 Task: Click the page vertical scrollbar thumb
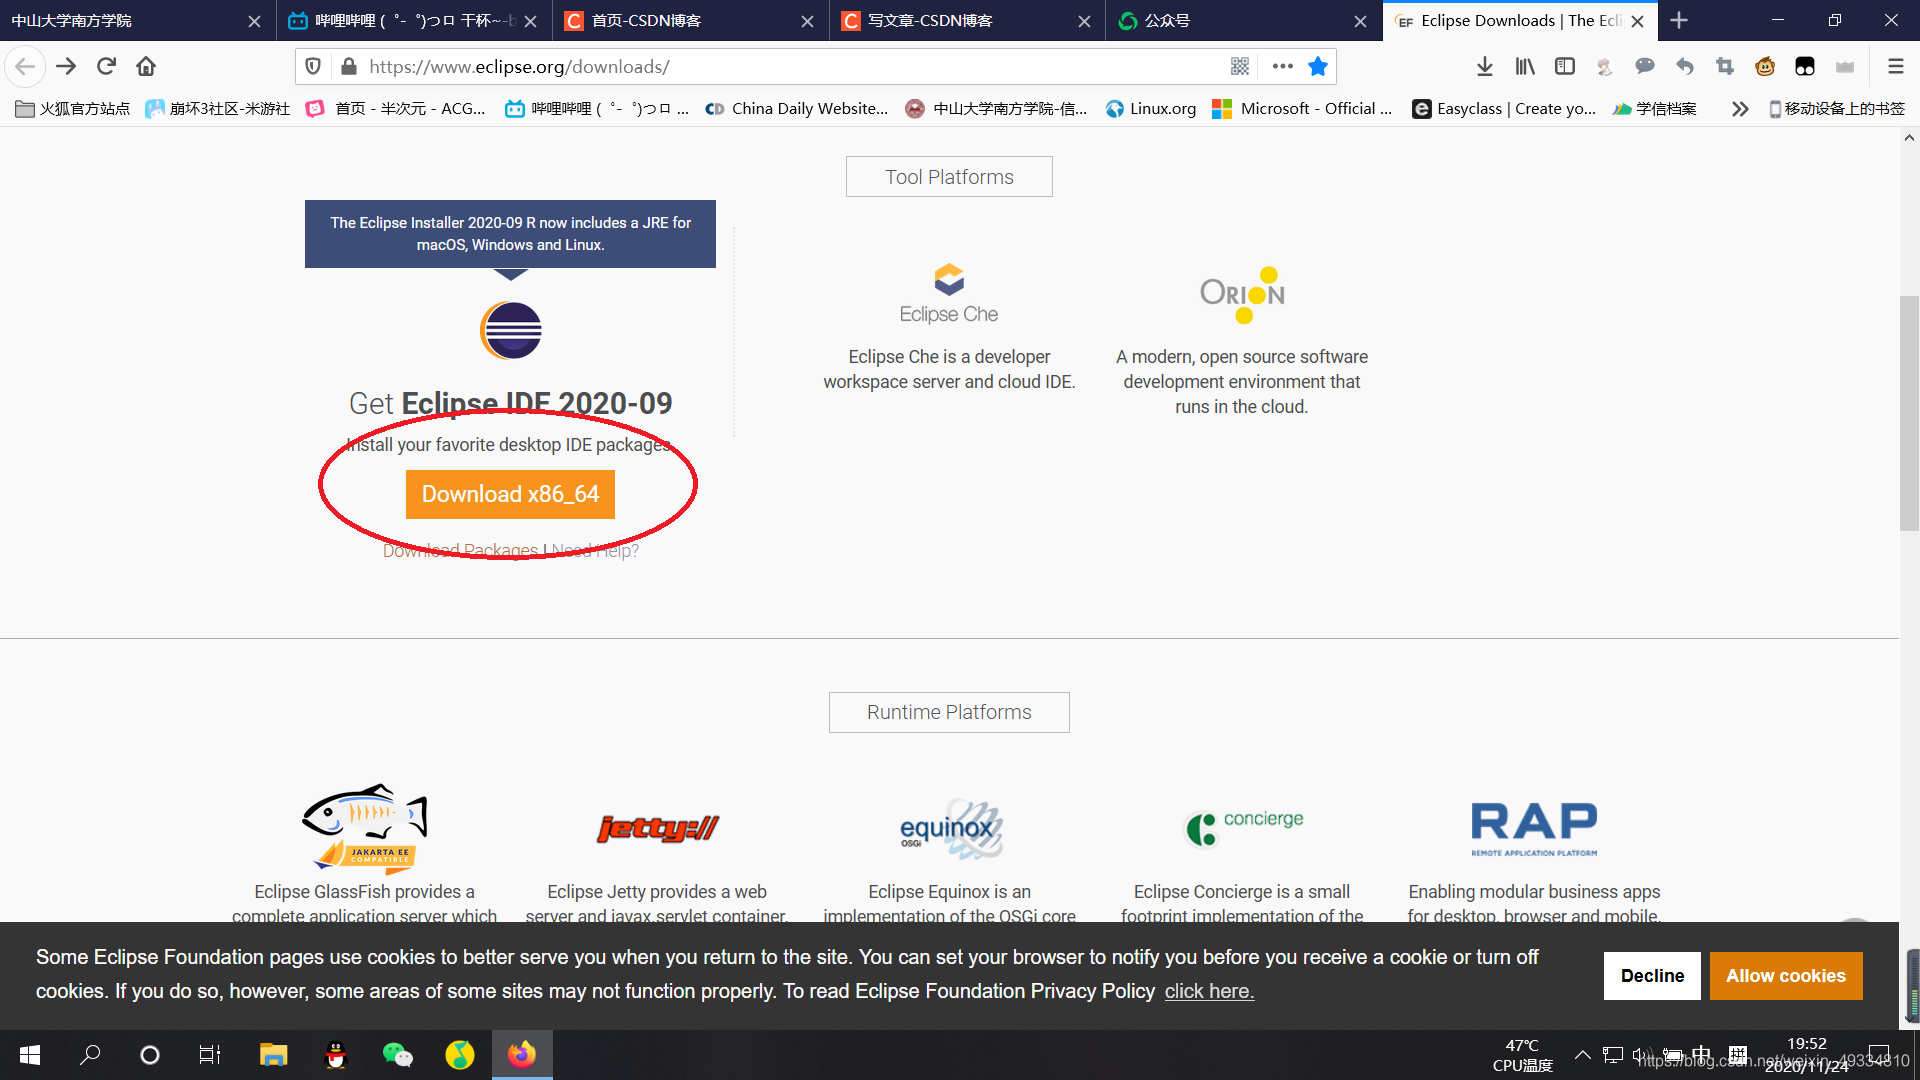(1909, 412)
